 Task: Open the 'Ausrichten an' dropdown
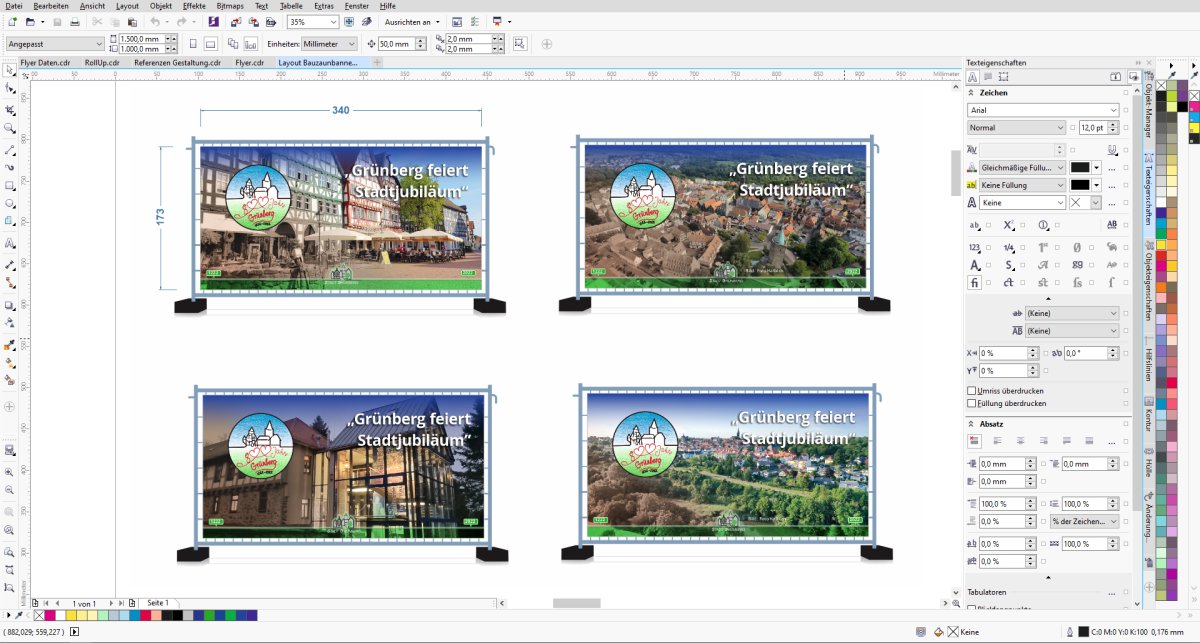tap(412, 21)
